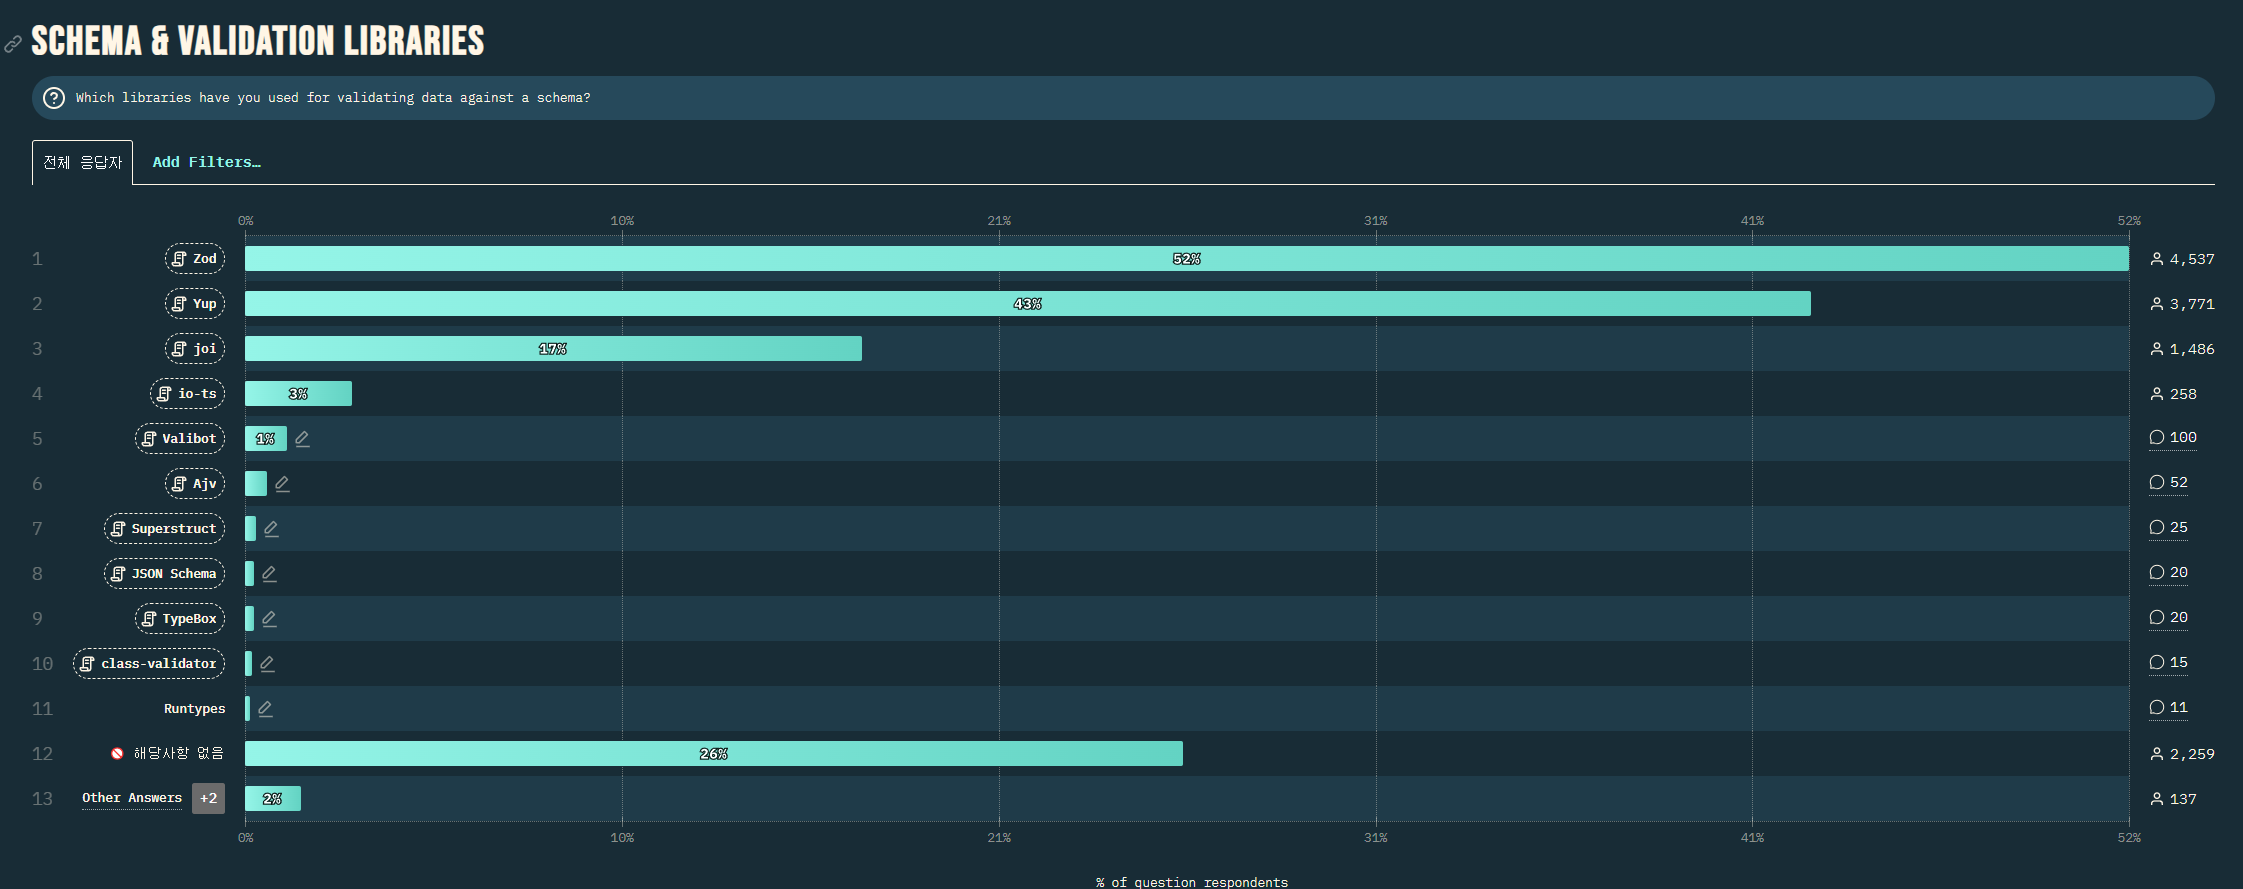
Task: Open the Zod library tag
Action: tap(195, 259)
